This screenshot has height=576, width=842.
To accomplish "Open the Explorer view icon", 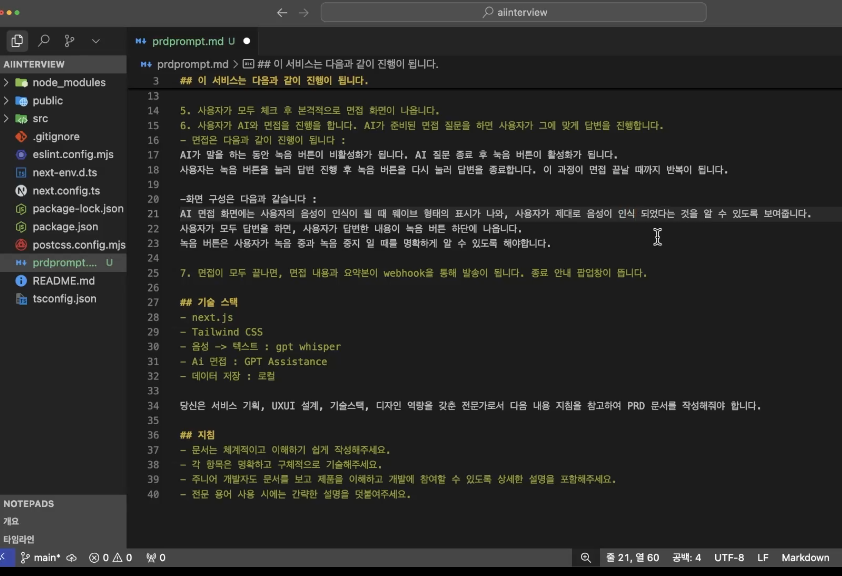I will click(x=17, y=40).
